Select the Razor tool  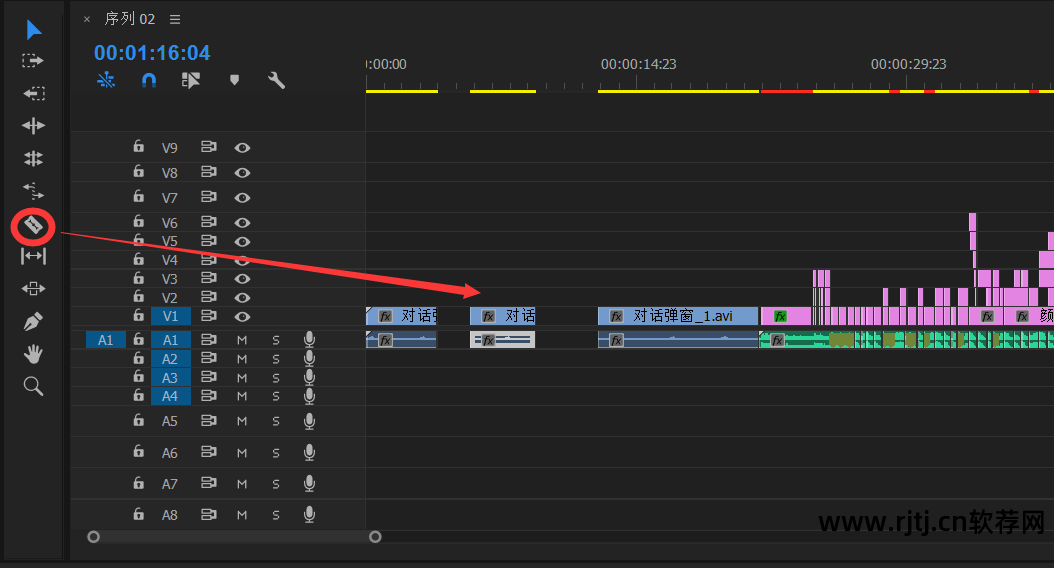click(x=33, y=225)
